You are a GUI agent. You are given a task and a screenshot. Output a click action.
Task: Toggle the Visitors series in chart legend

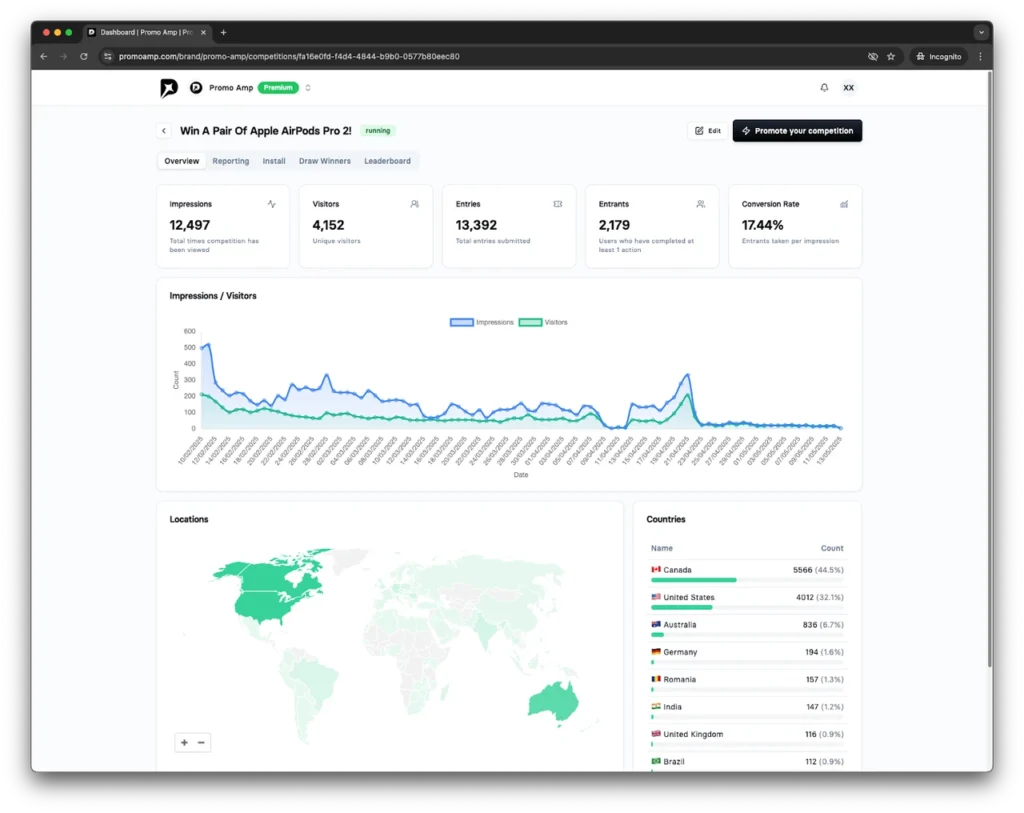coord(544,323)
